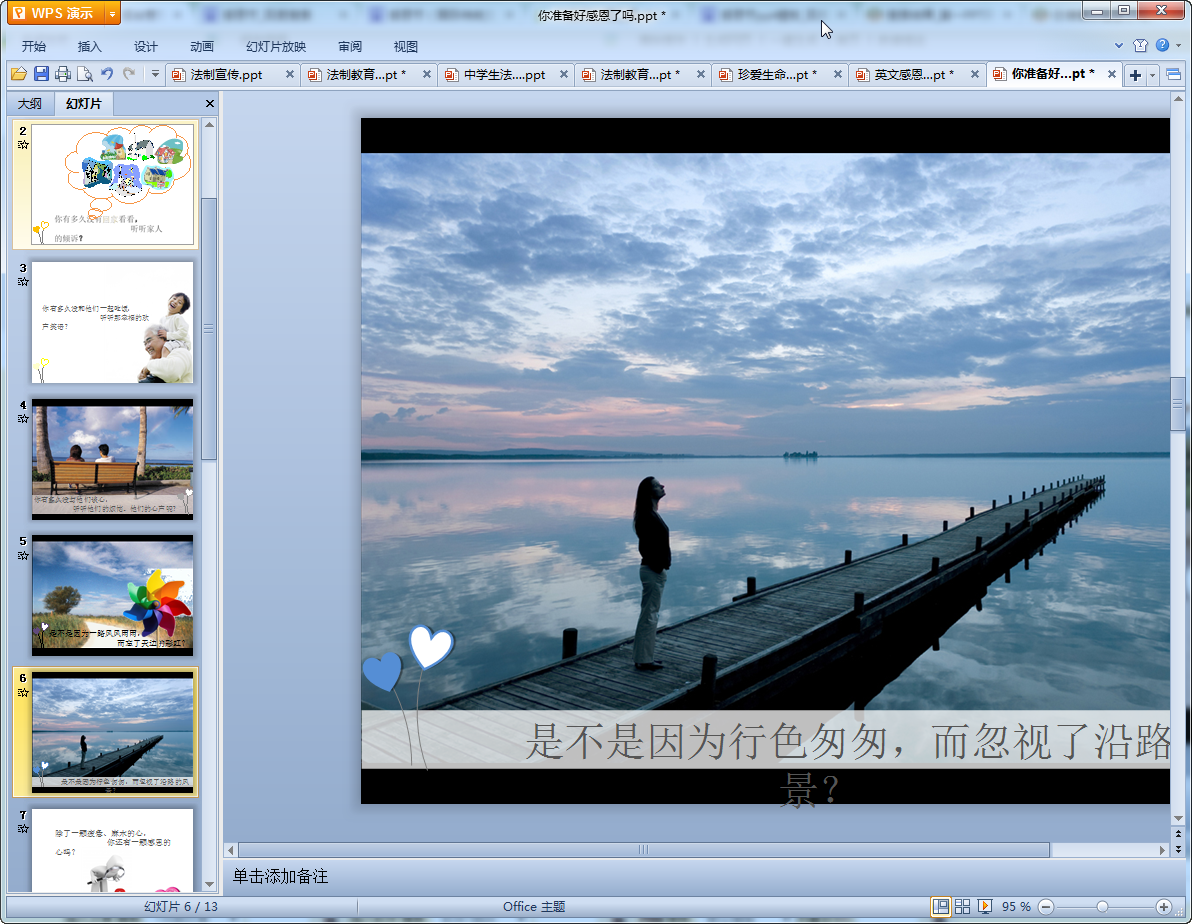
Task: Switch to the 法制宣传.ppt document tab
Action: [226, 75]
